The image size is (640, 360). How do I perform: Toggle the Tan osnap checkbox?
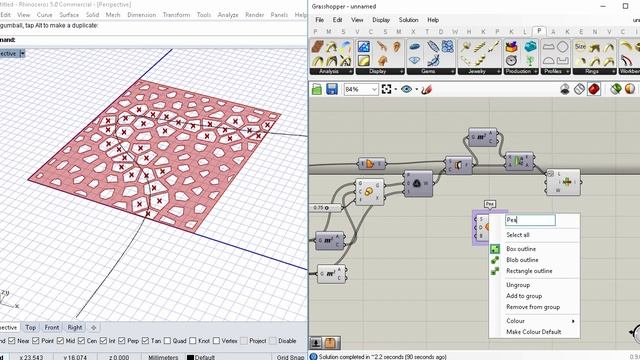point(145,340)
